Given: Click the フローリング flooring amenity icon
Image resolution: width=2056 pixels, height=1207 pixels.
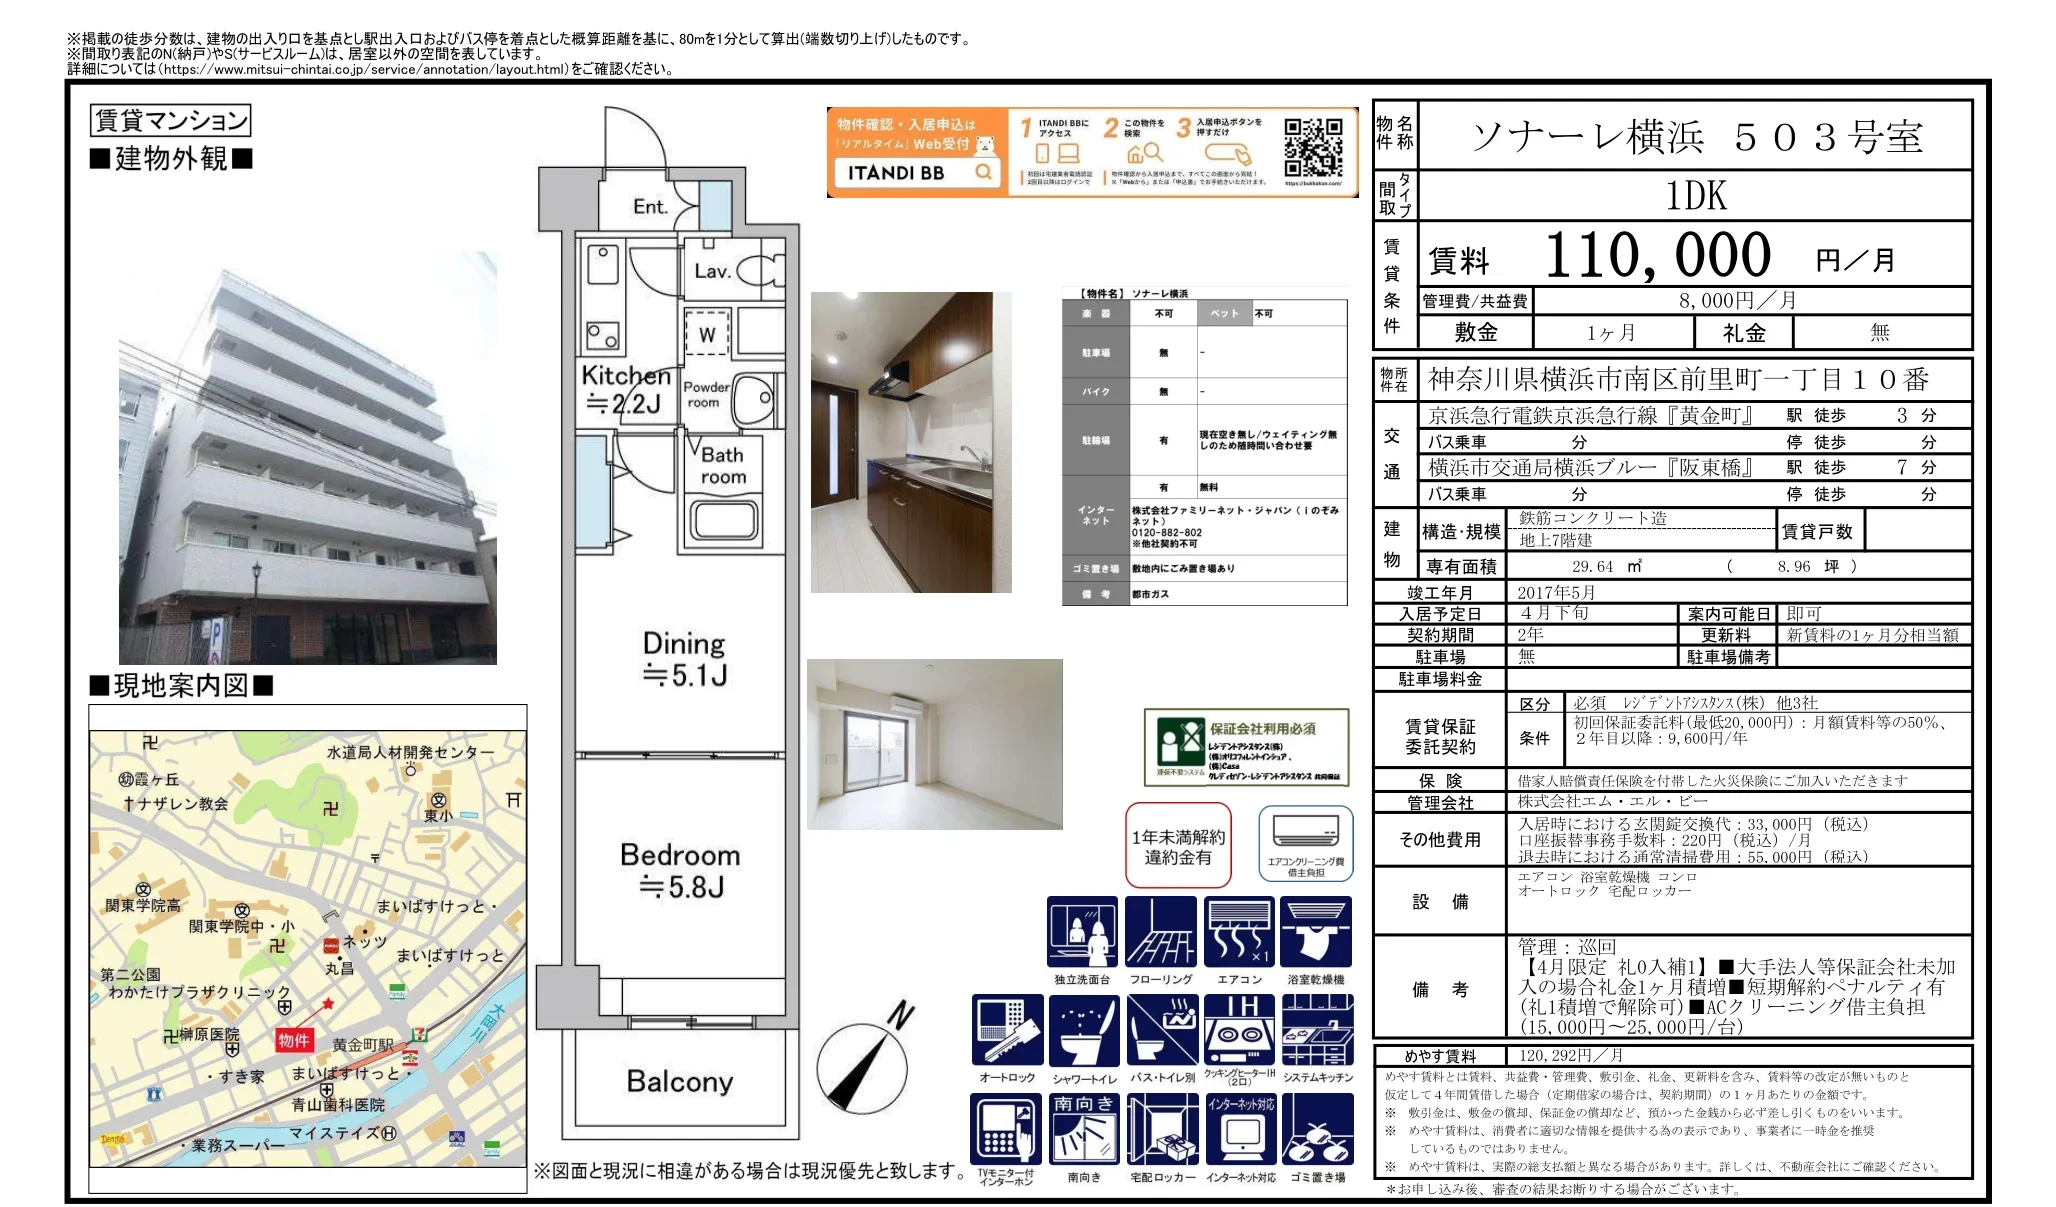Looking at the screenshot, I should [x=1160, y=932].
